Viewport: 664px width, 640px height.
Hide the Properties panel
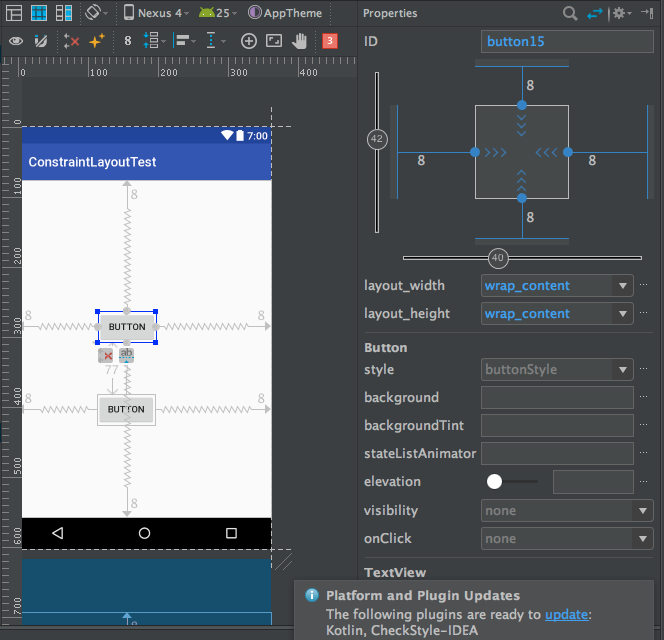tap(647, 13)
